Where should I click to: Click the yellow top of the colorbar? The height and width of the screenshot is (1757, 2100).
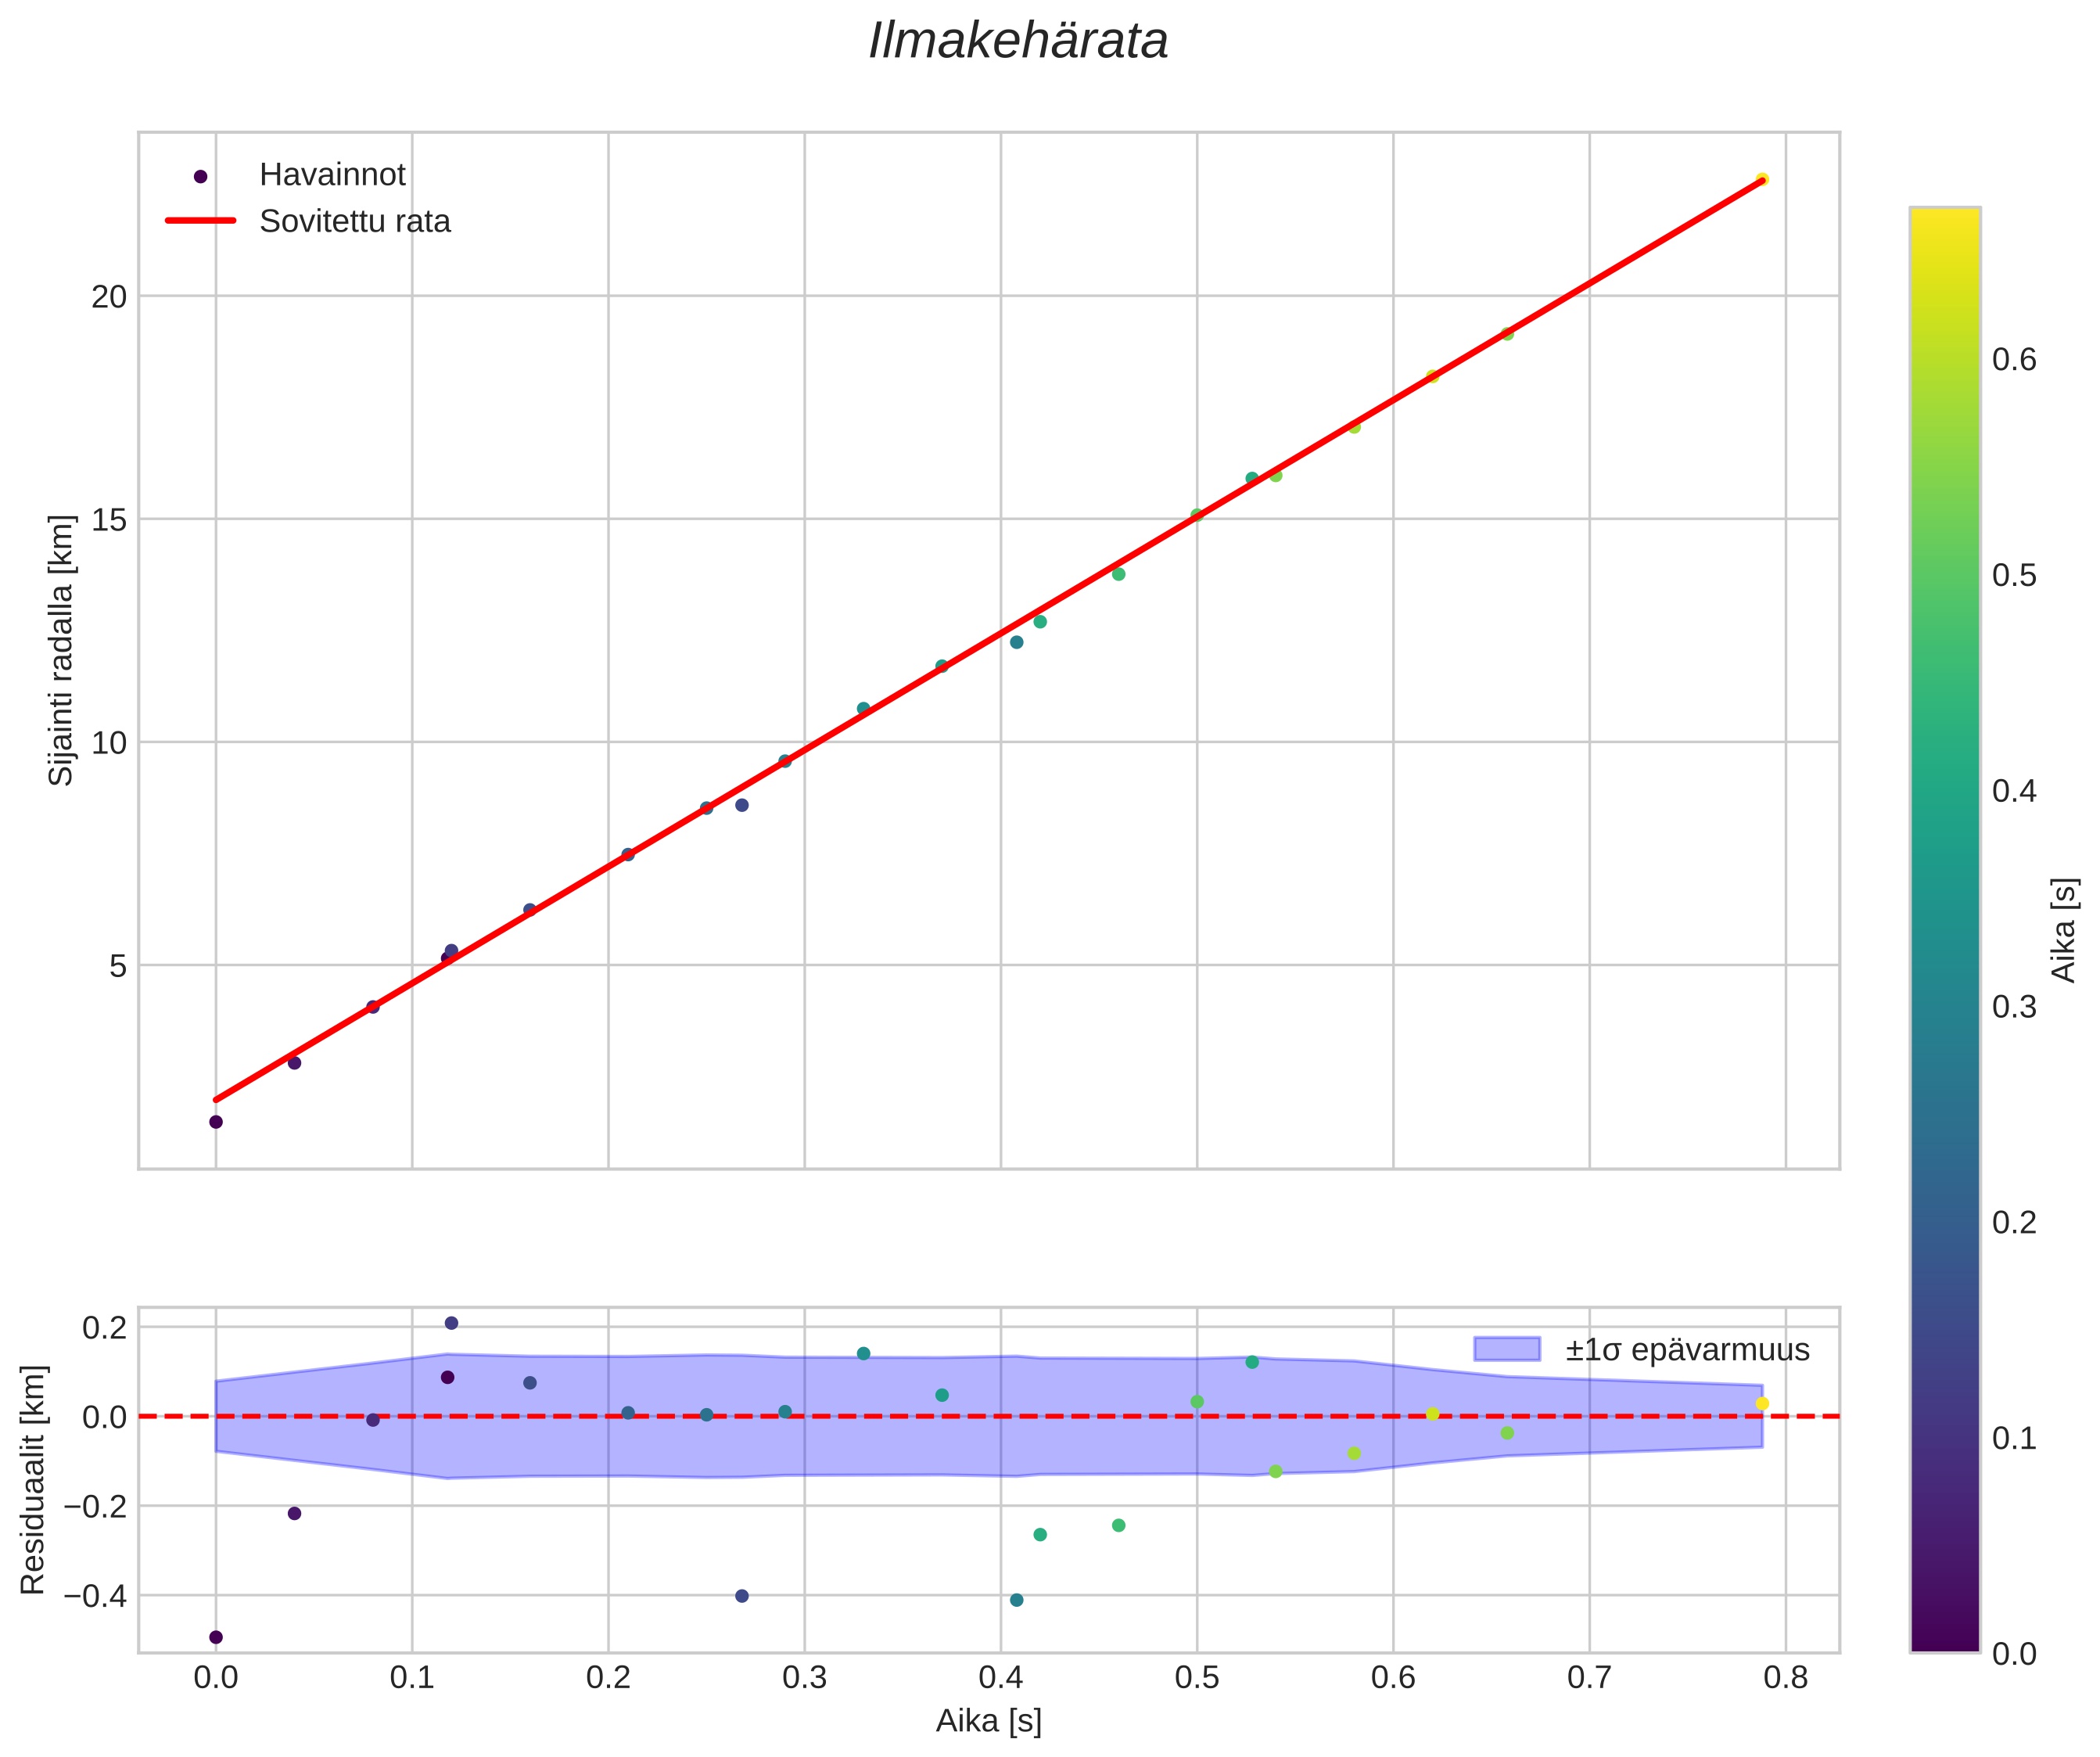1944,225
